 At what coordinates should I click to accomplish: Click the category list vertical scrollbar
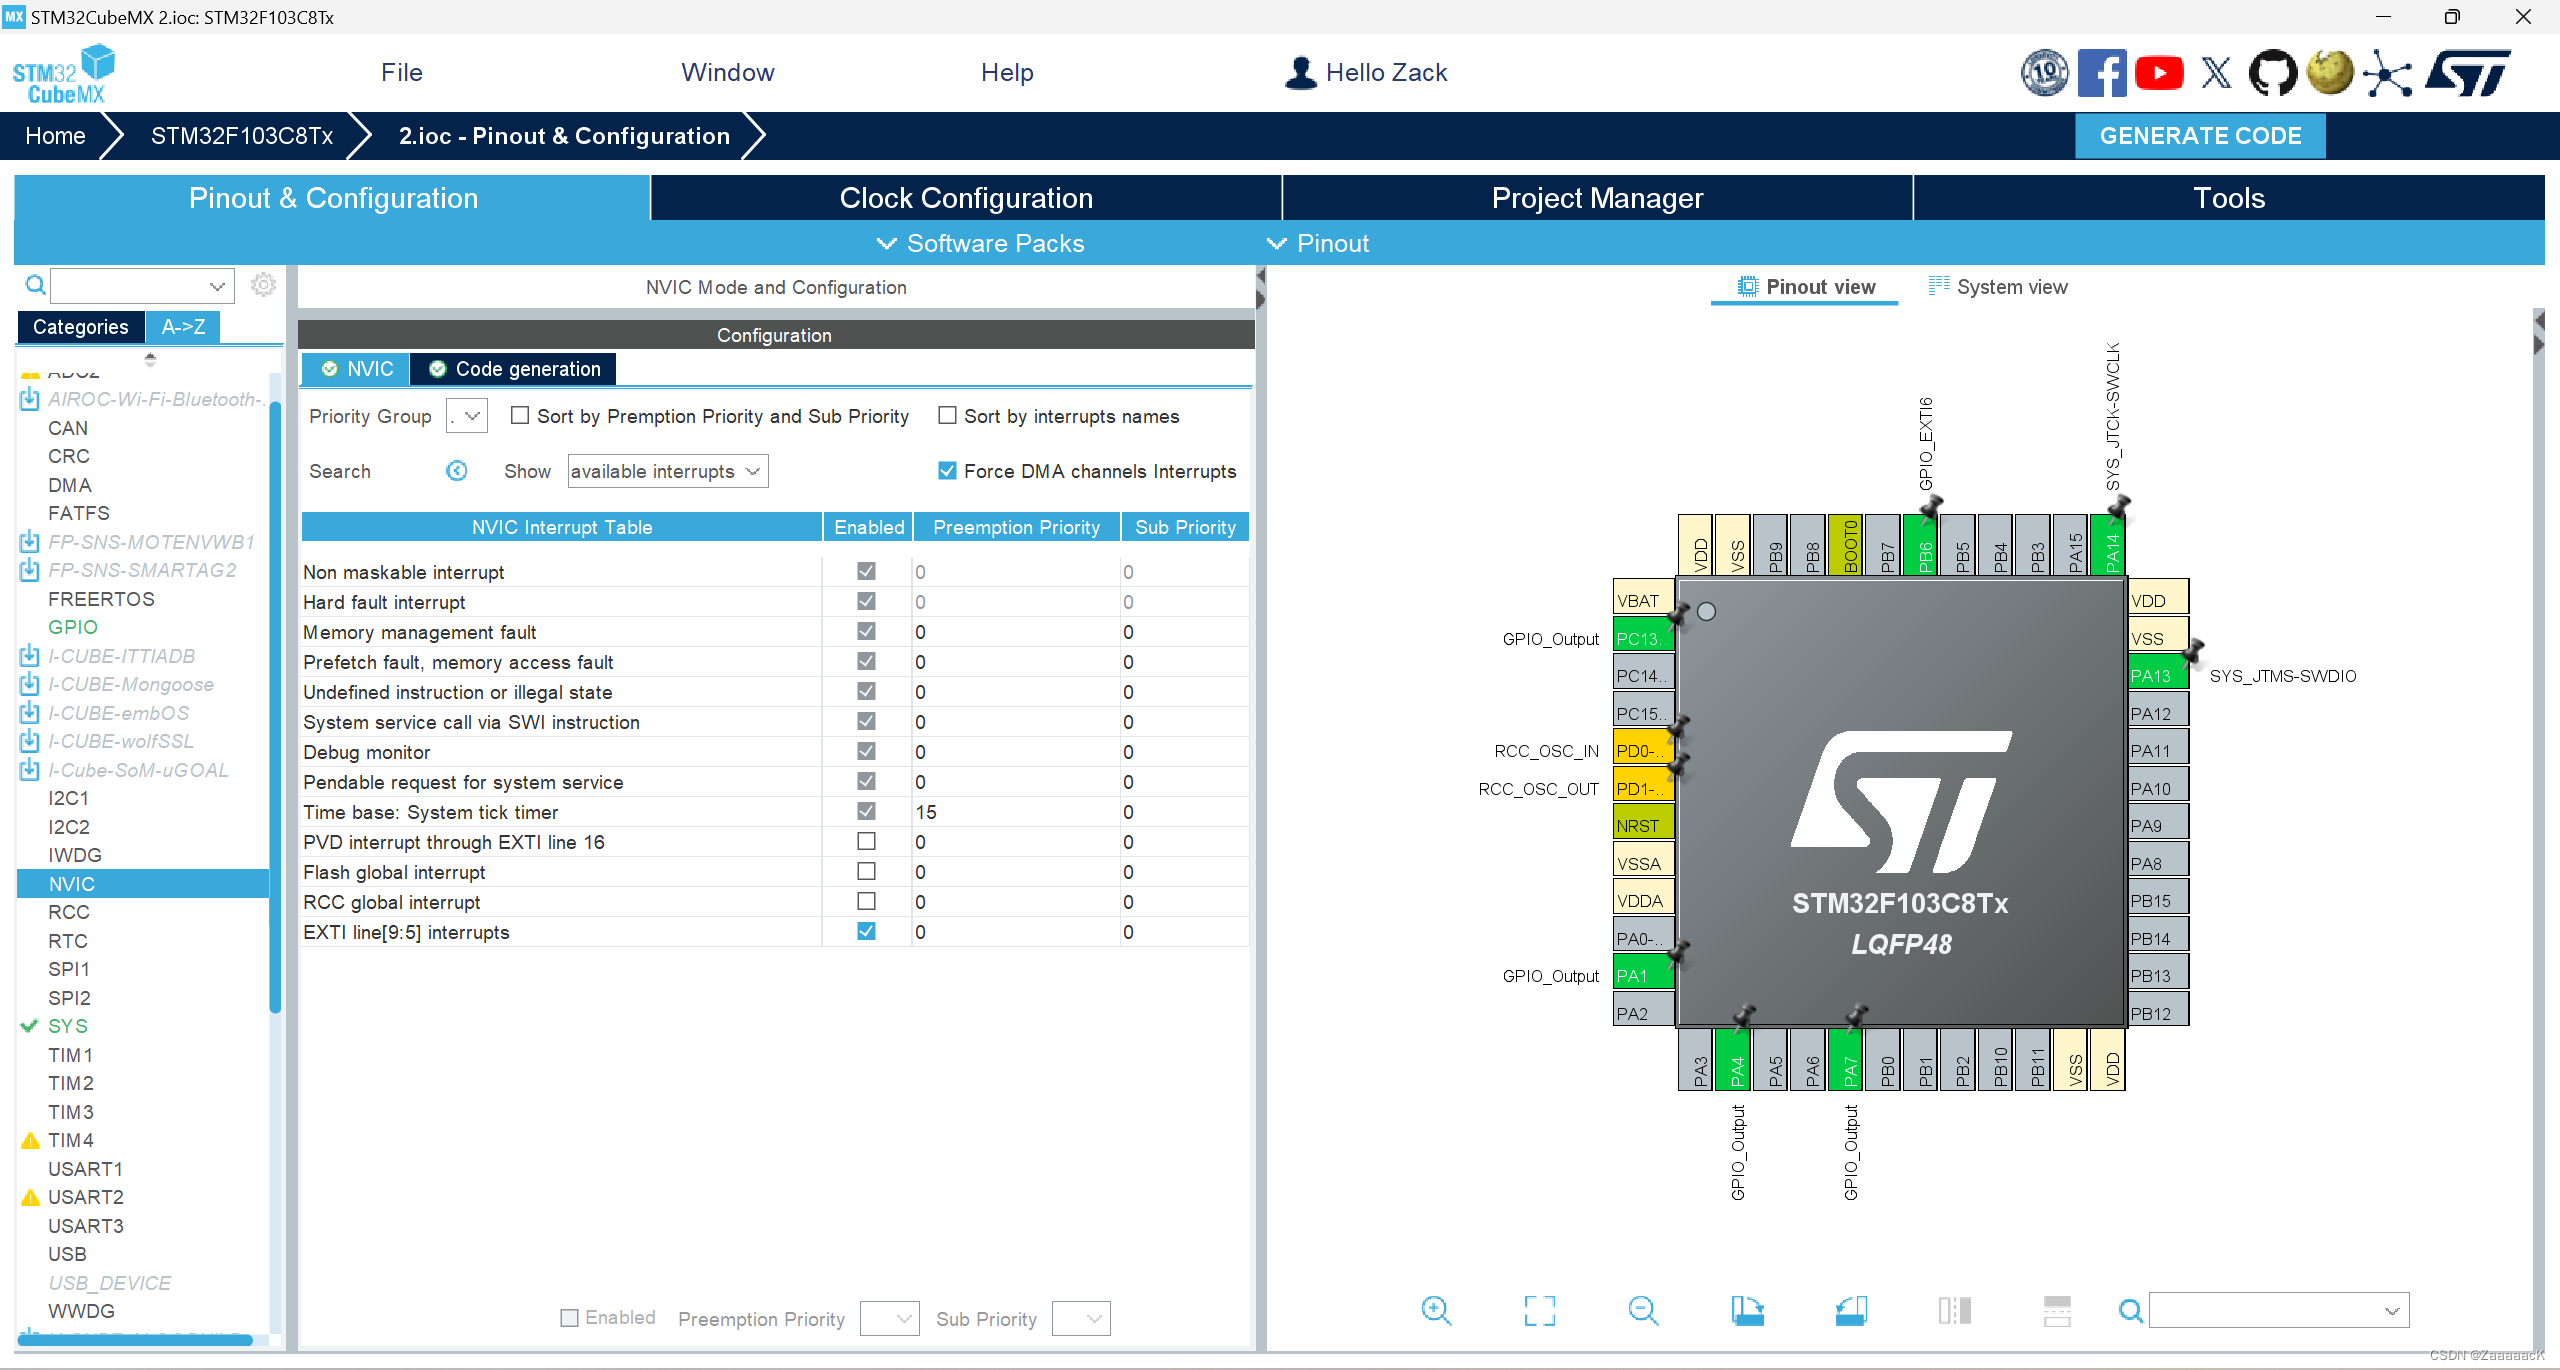coord(275,705)
